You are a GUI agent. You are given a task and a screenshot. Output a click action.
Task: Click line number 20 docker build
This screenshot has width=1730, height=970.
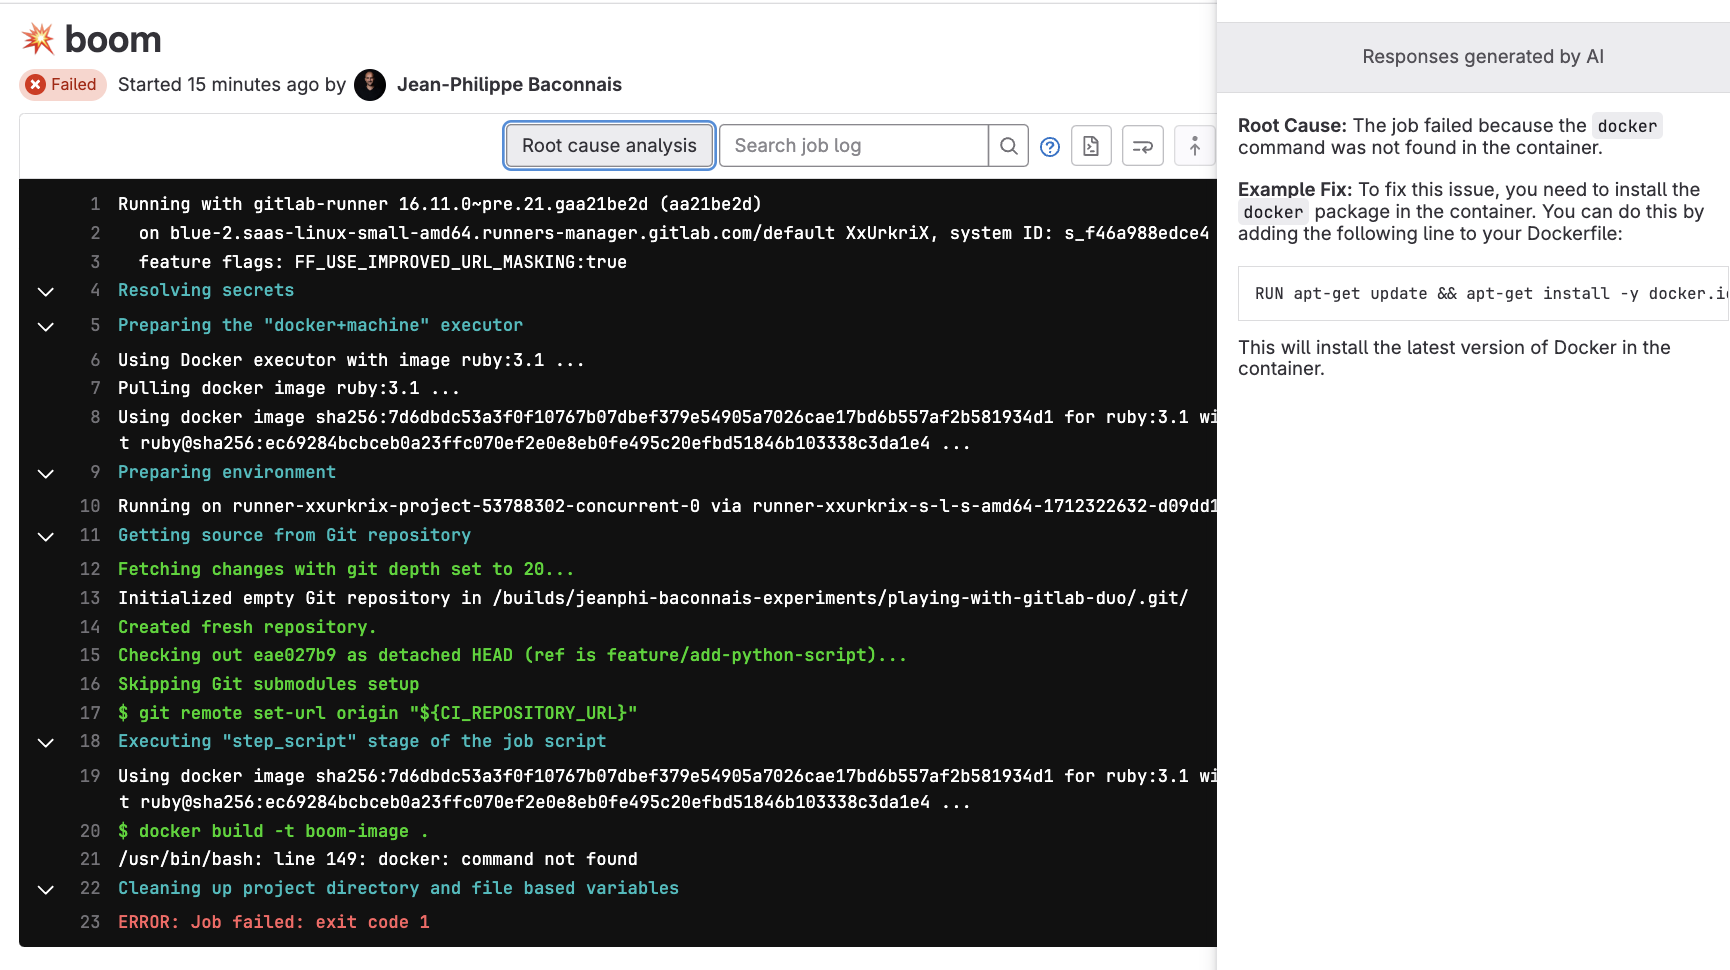pyautogui.click(x=90, y=831)
